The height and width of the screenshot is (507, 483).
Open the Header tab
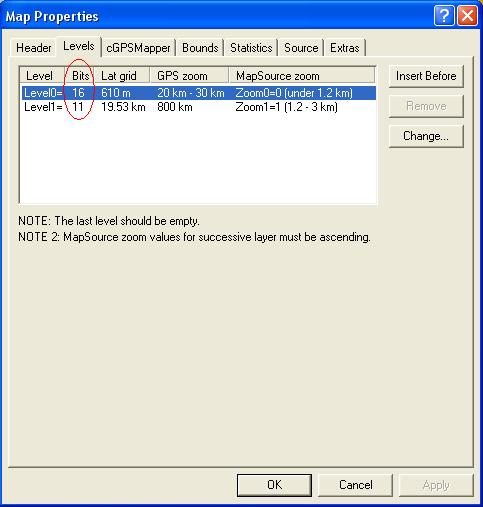coord(33,48)
